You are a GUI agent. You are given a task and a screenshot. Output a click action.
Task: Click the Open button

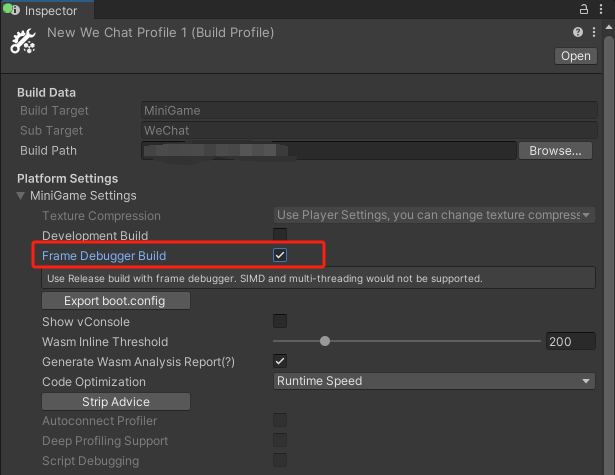coord(575,56)
